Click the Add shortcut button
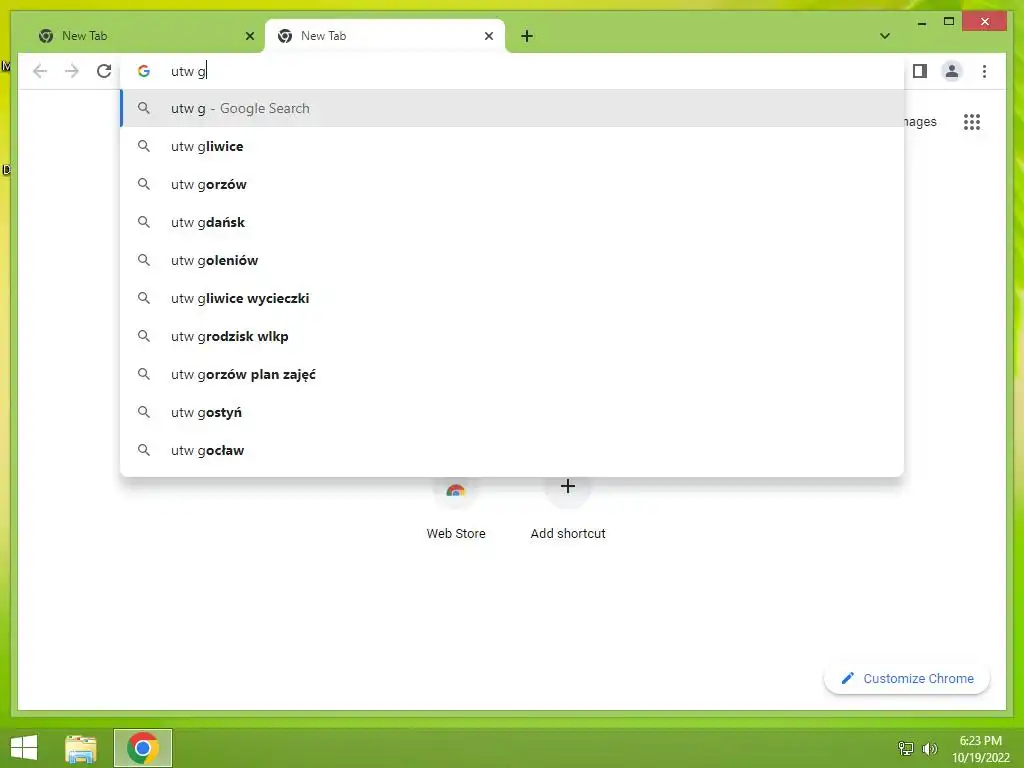Viewport: 1024px width, 768px height. pyautogui.click(x=568, y=509)
